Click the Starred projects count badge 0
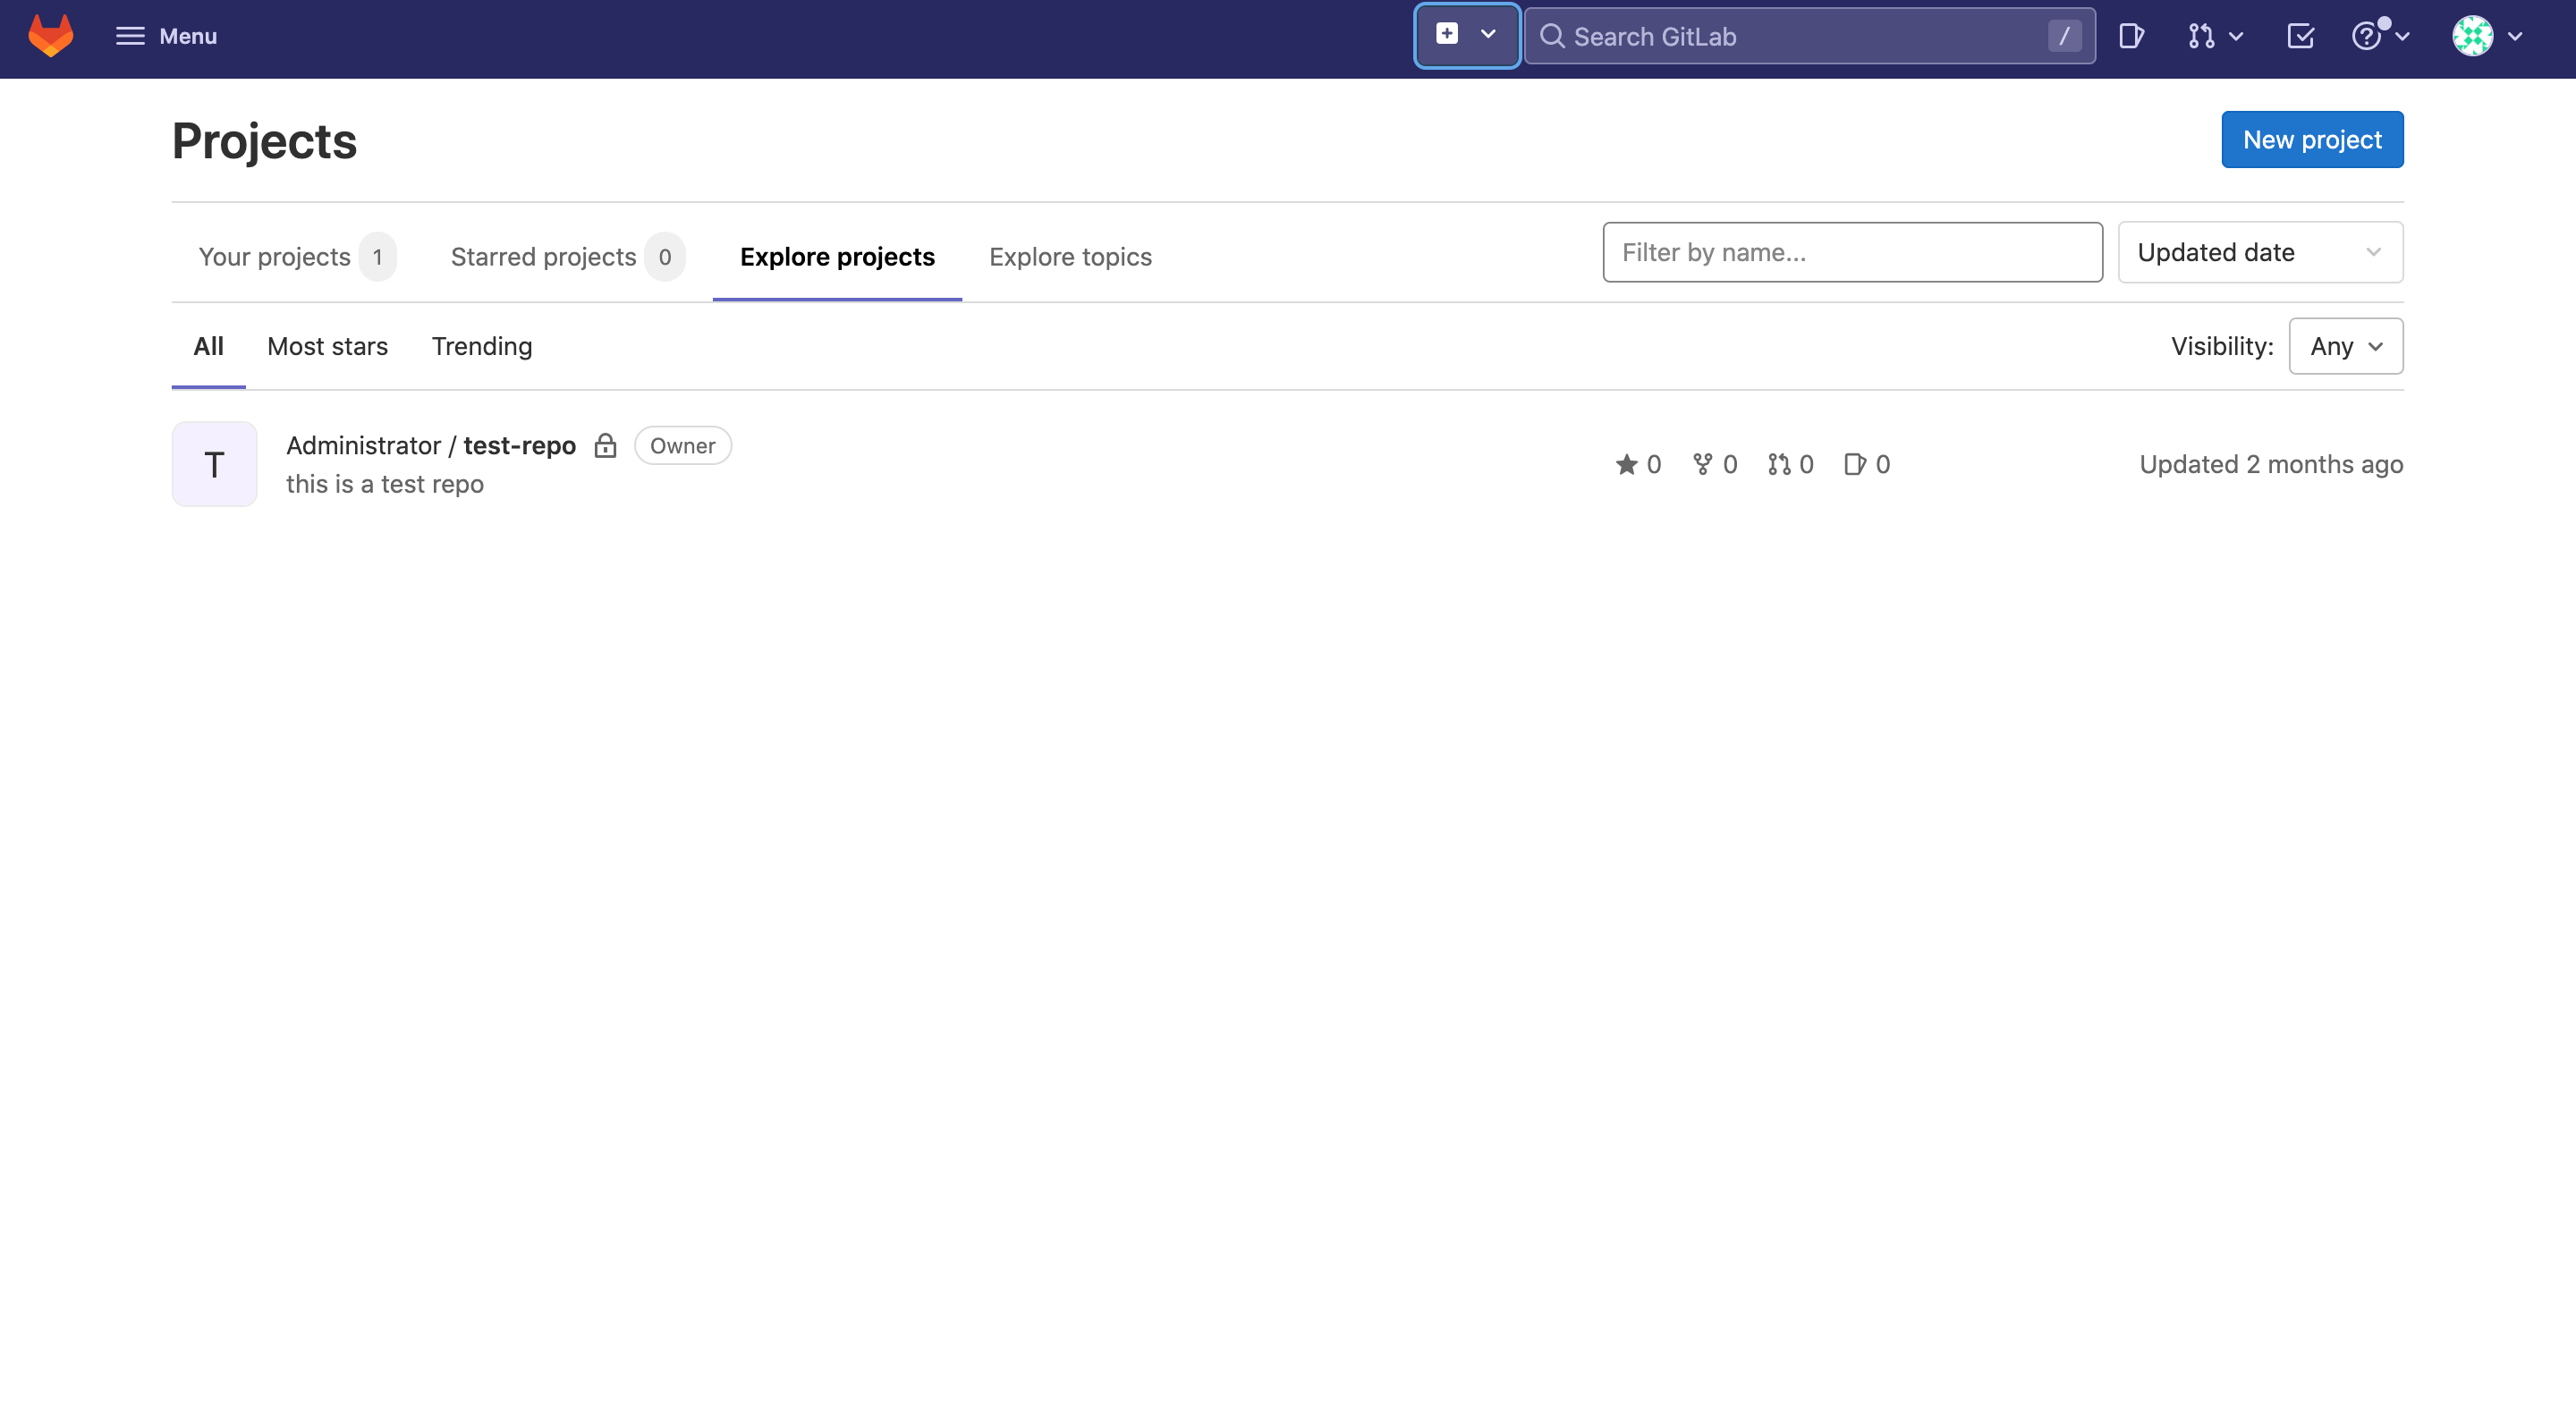This screenshot has height=1404, width=2576. point(665,257)
